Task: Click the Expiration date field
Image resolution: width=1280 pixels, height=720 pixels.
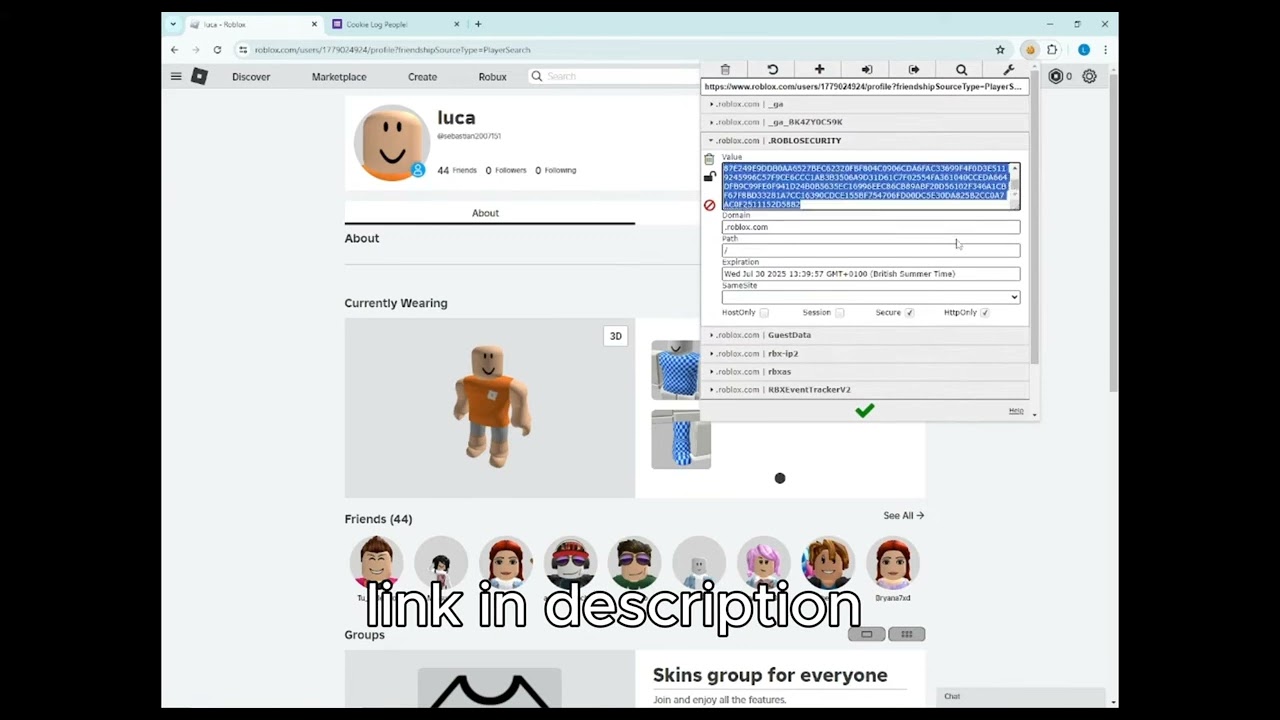Action: 871,274
